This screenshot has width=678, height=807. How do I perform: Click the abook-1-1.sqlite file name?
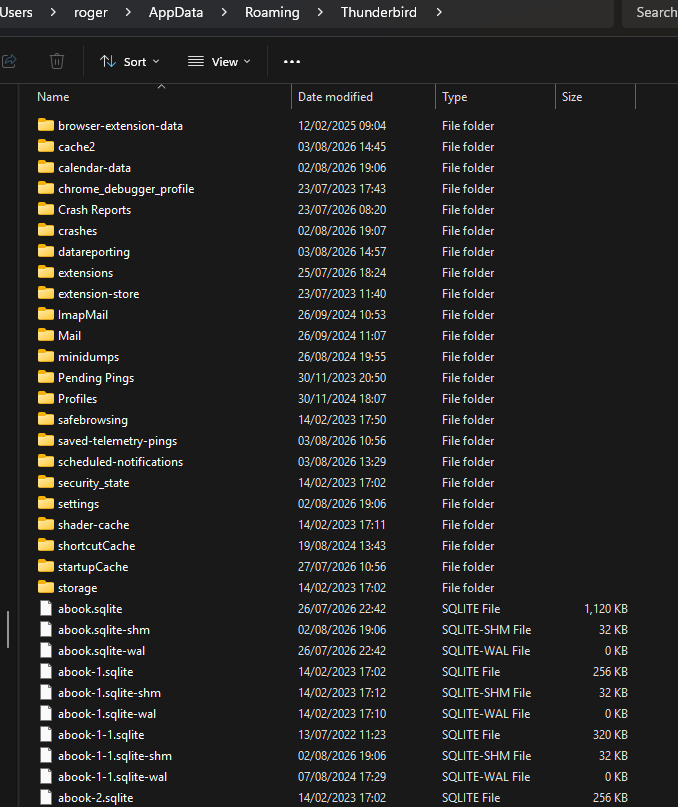tap(101, 735)
